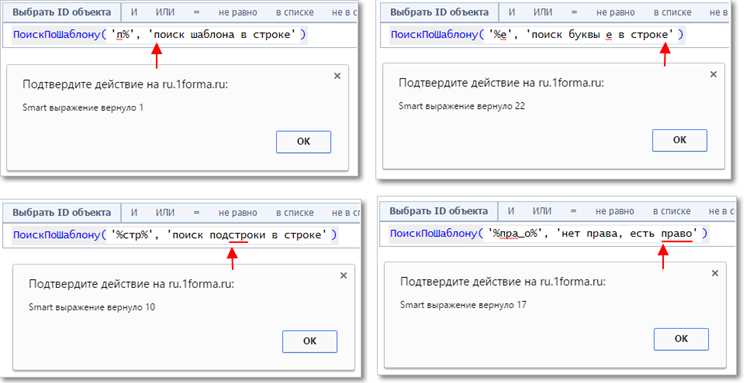Insert 'ИЛИ' operator above the '%стр%' expression
750x383 pixels.
point(165,213)
